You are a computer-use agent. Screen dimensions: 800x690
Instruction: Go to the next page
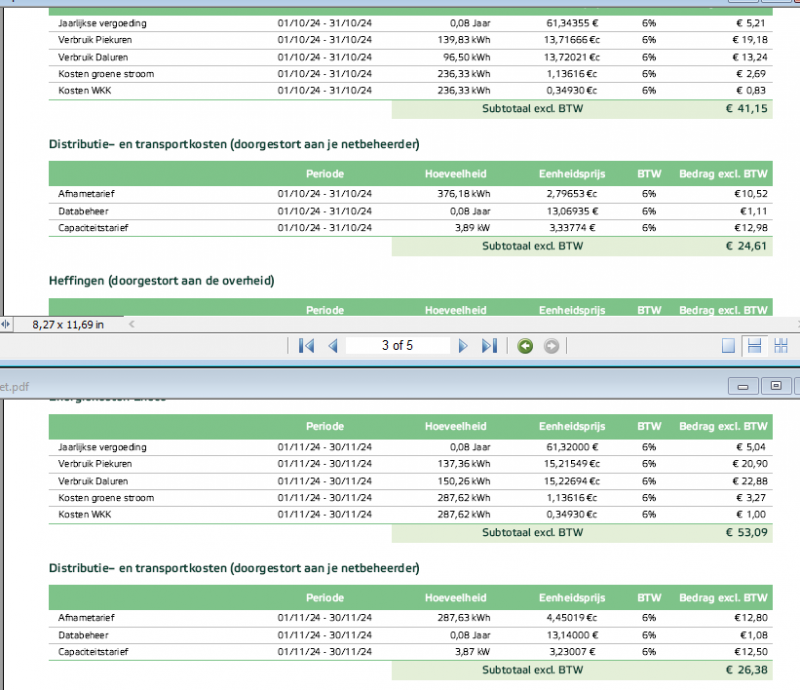463,346
